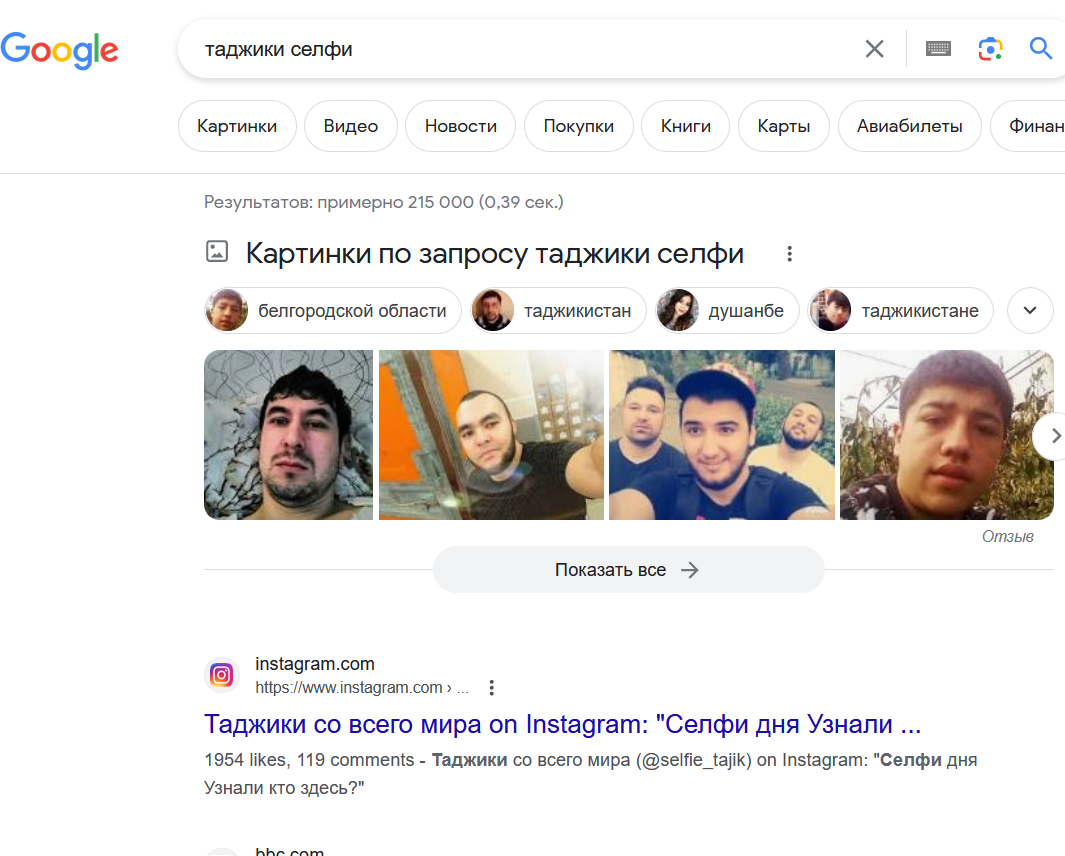The width and height of the screenshot is (1065, 856).
Task: Clear the search query with X
Action: (x=874, y=49)
